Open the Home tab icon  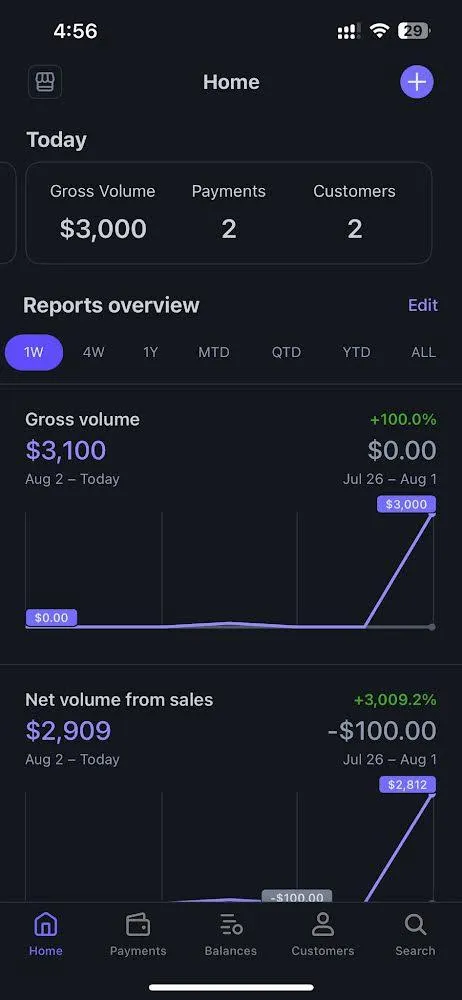45,923
